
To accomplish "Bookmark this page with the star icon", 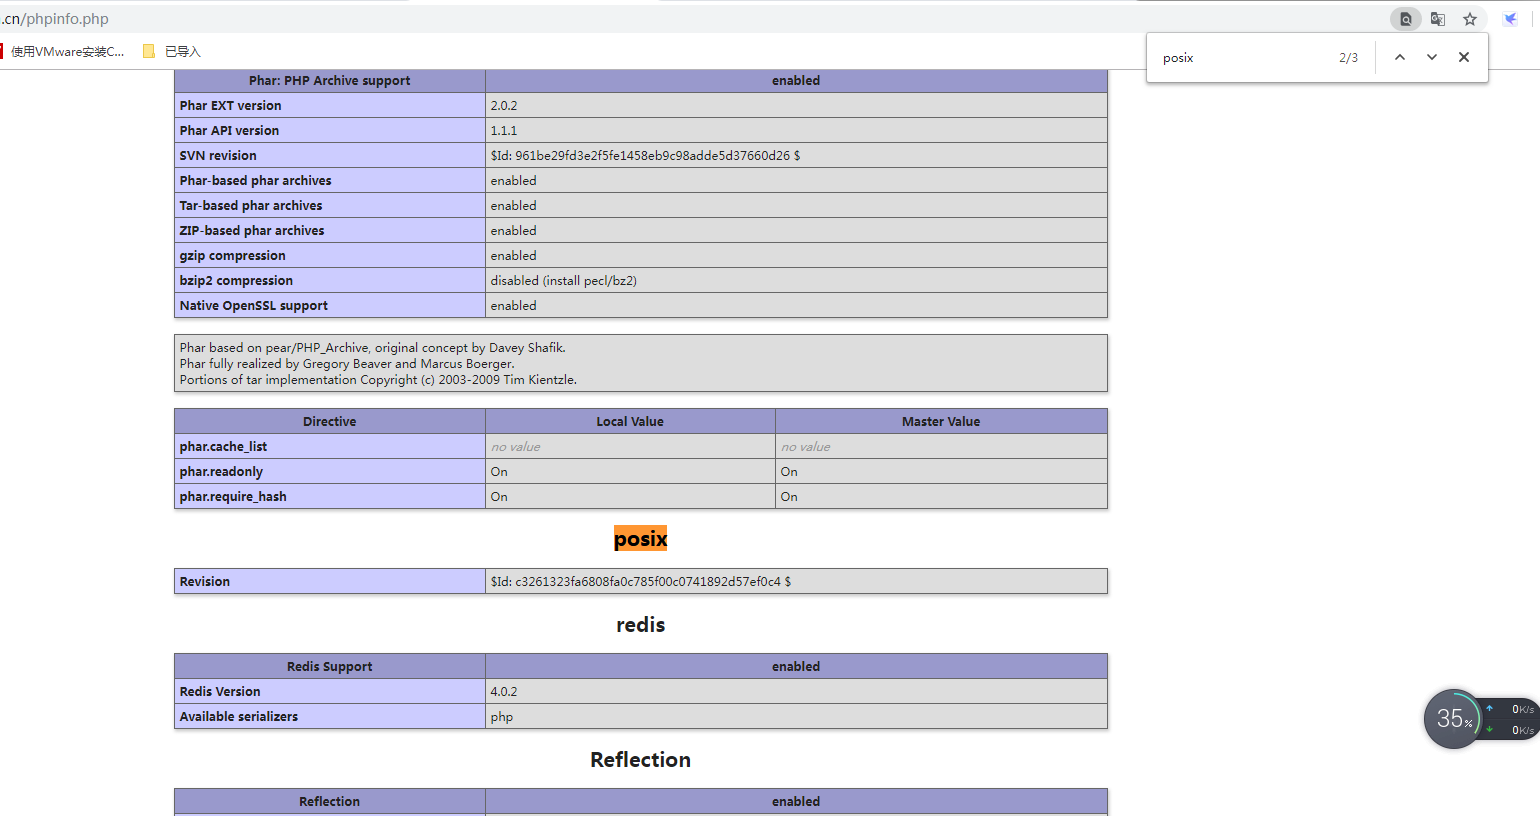I will [1470, 19].
